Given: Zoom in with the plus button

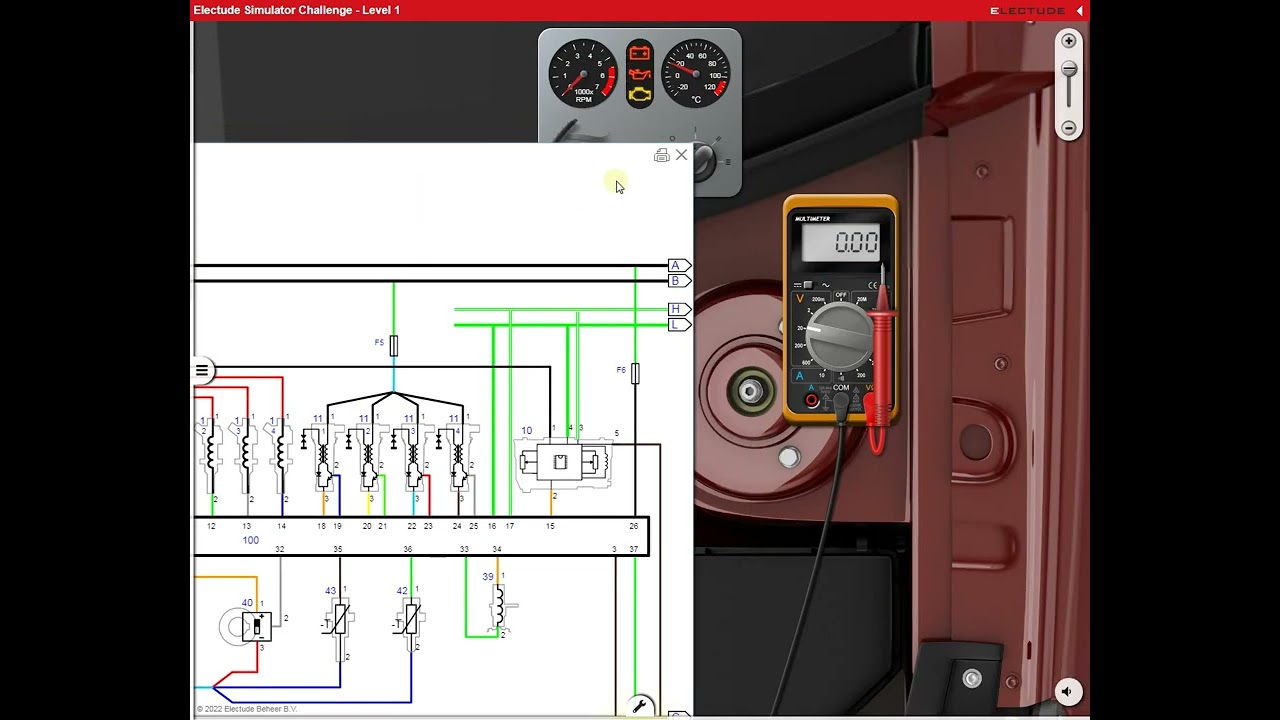Looking at the screenshot, I should (1069, 41).
